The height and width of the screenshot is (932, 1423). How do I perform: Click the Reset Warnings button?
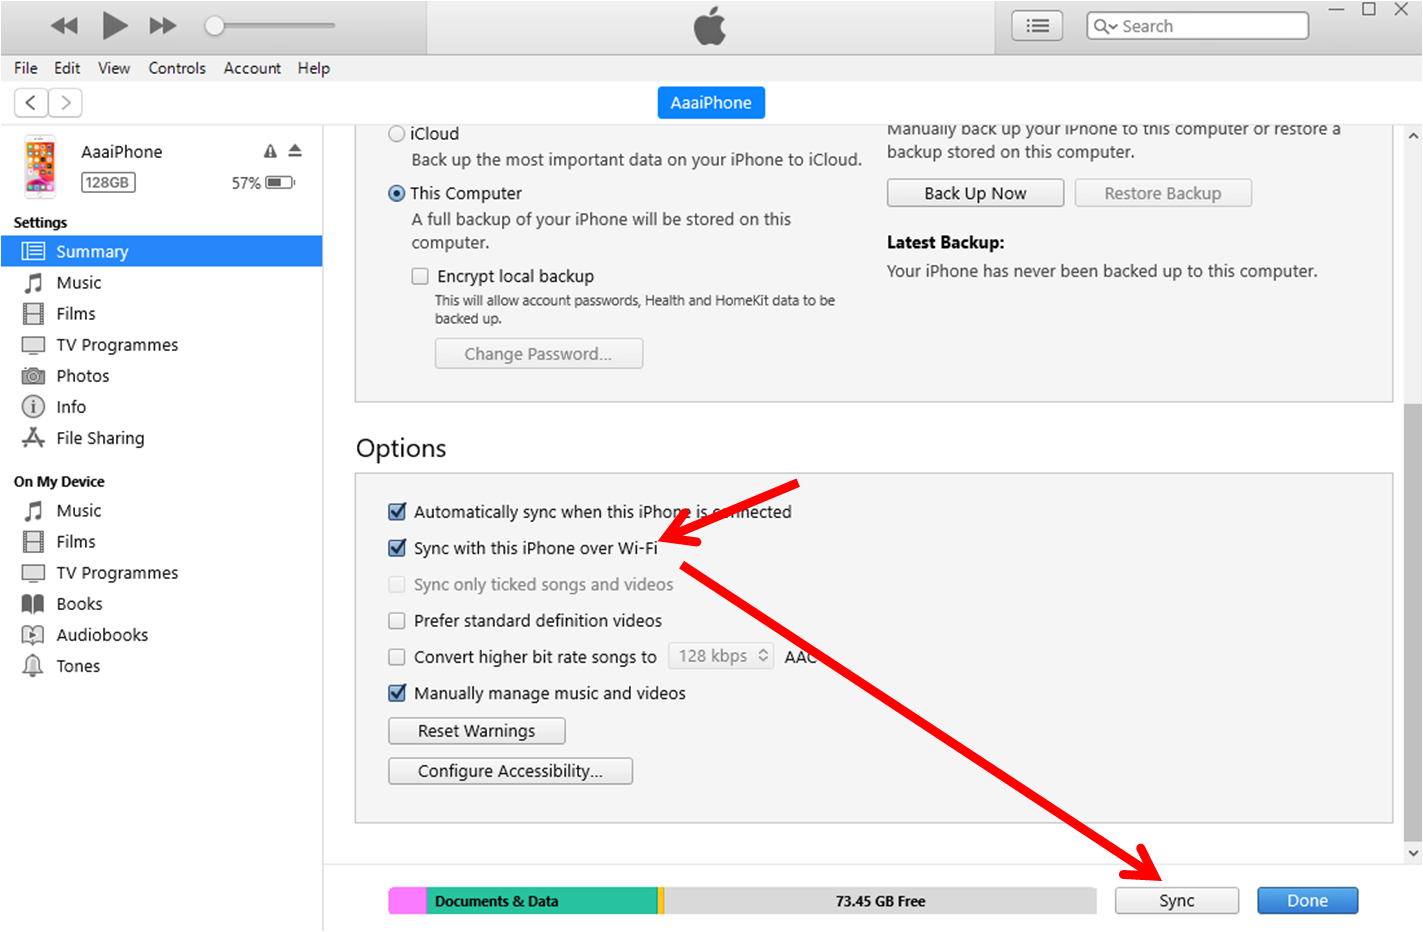pos(477,731)
